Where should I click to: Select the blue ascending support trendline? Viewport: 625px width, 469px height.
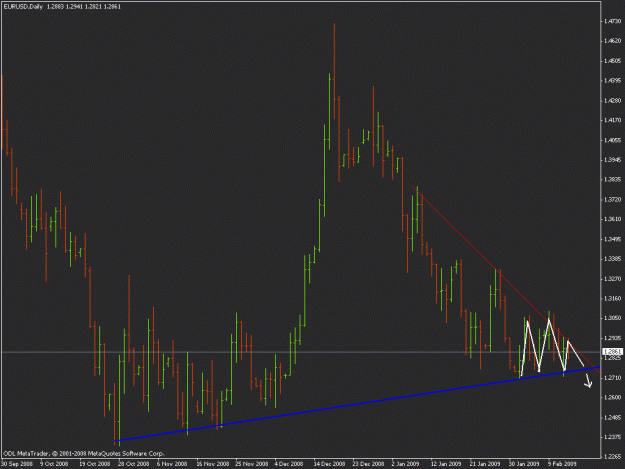pyautogui.click(x=357, y=404)
